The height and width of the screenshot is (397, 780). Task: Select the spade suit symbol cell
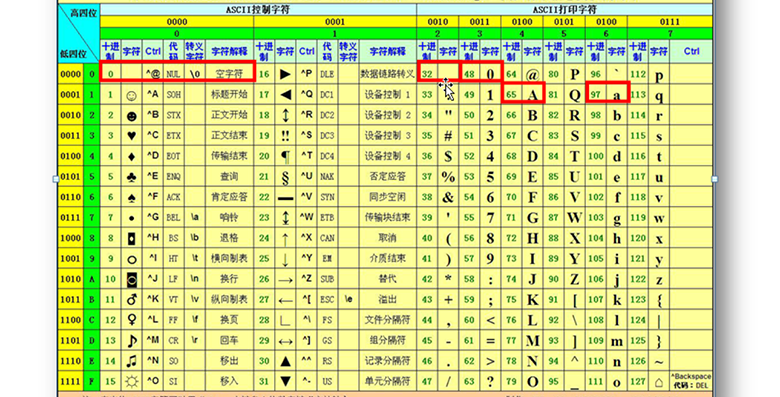pos(132,198)
